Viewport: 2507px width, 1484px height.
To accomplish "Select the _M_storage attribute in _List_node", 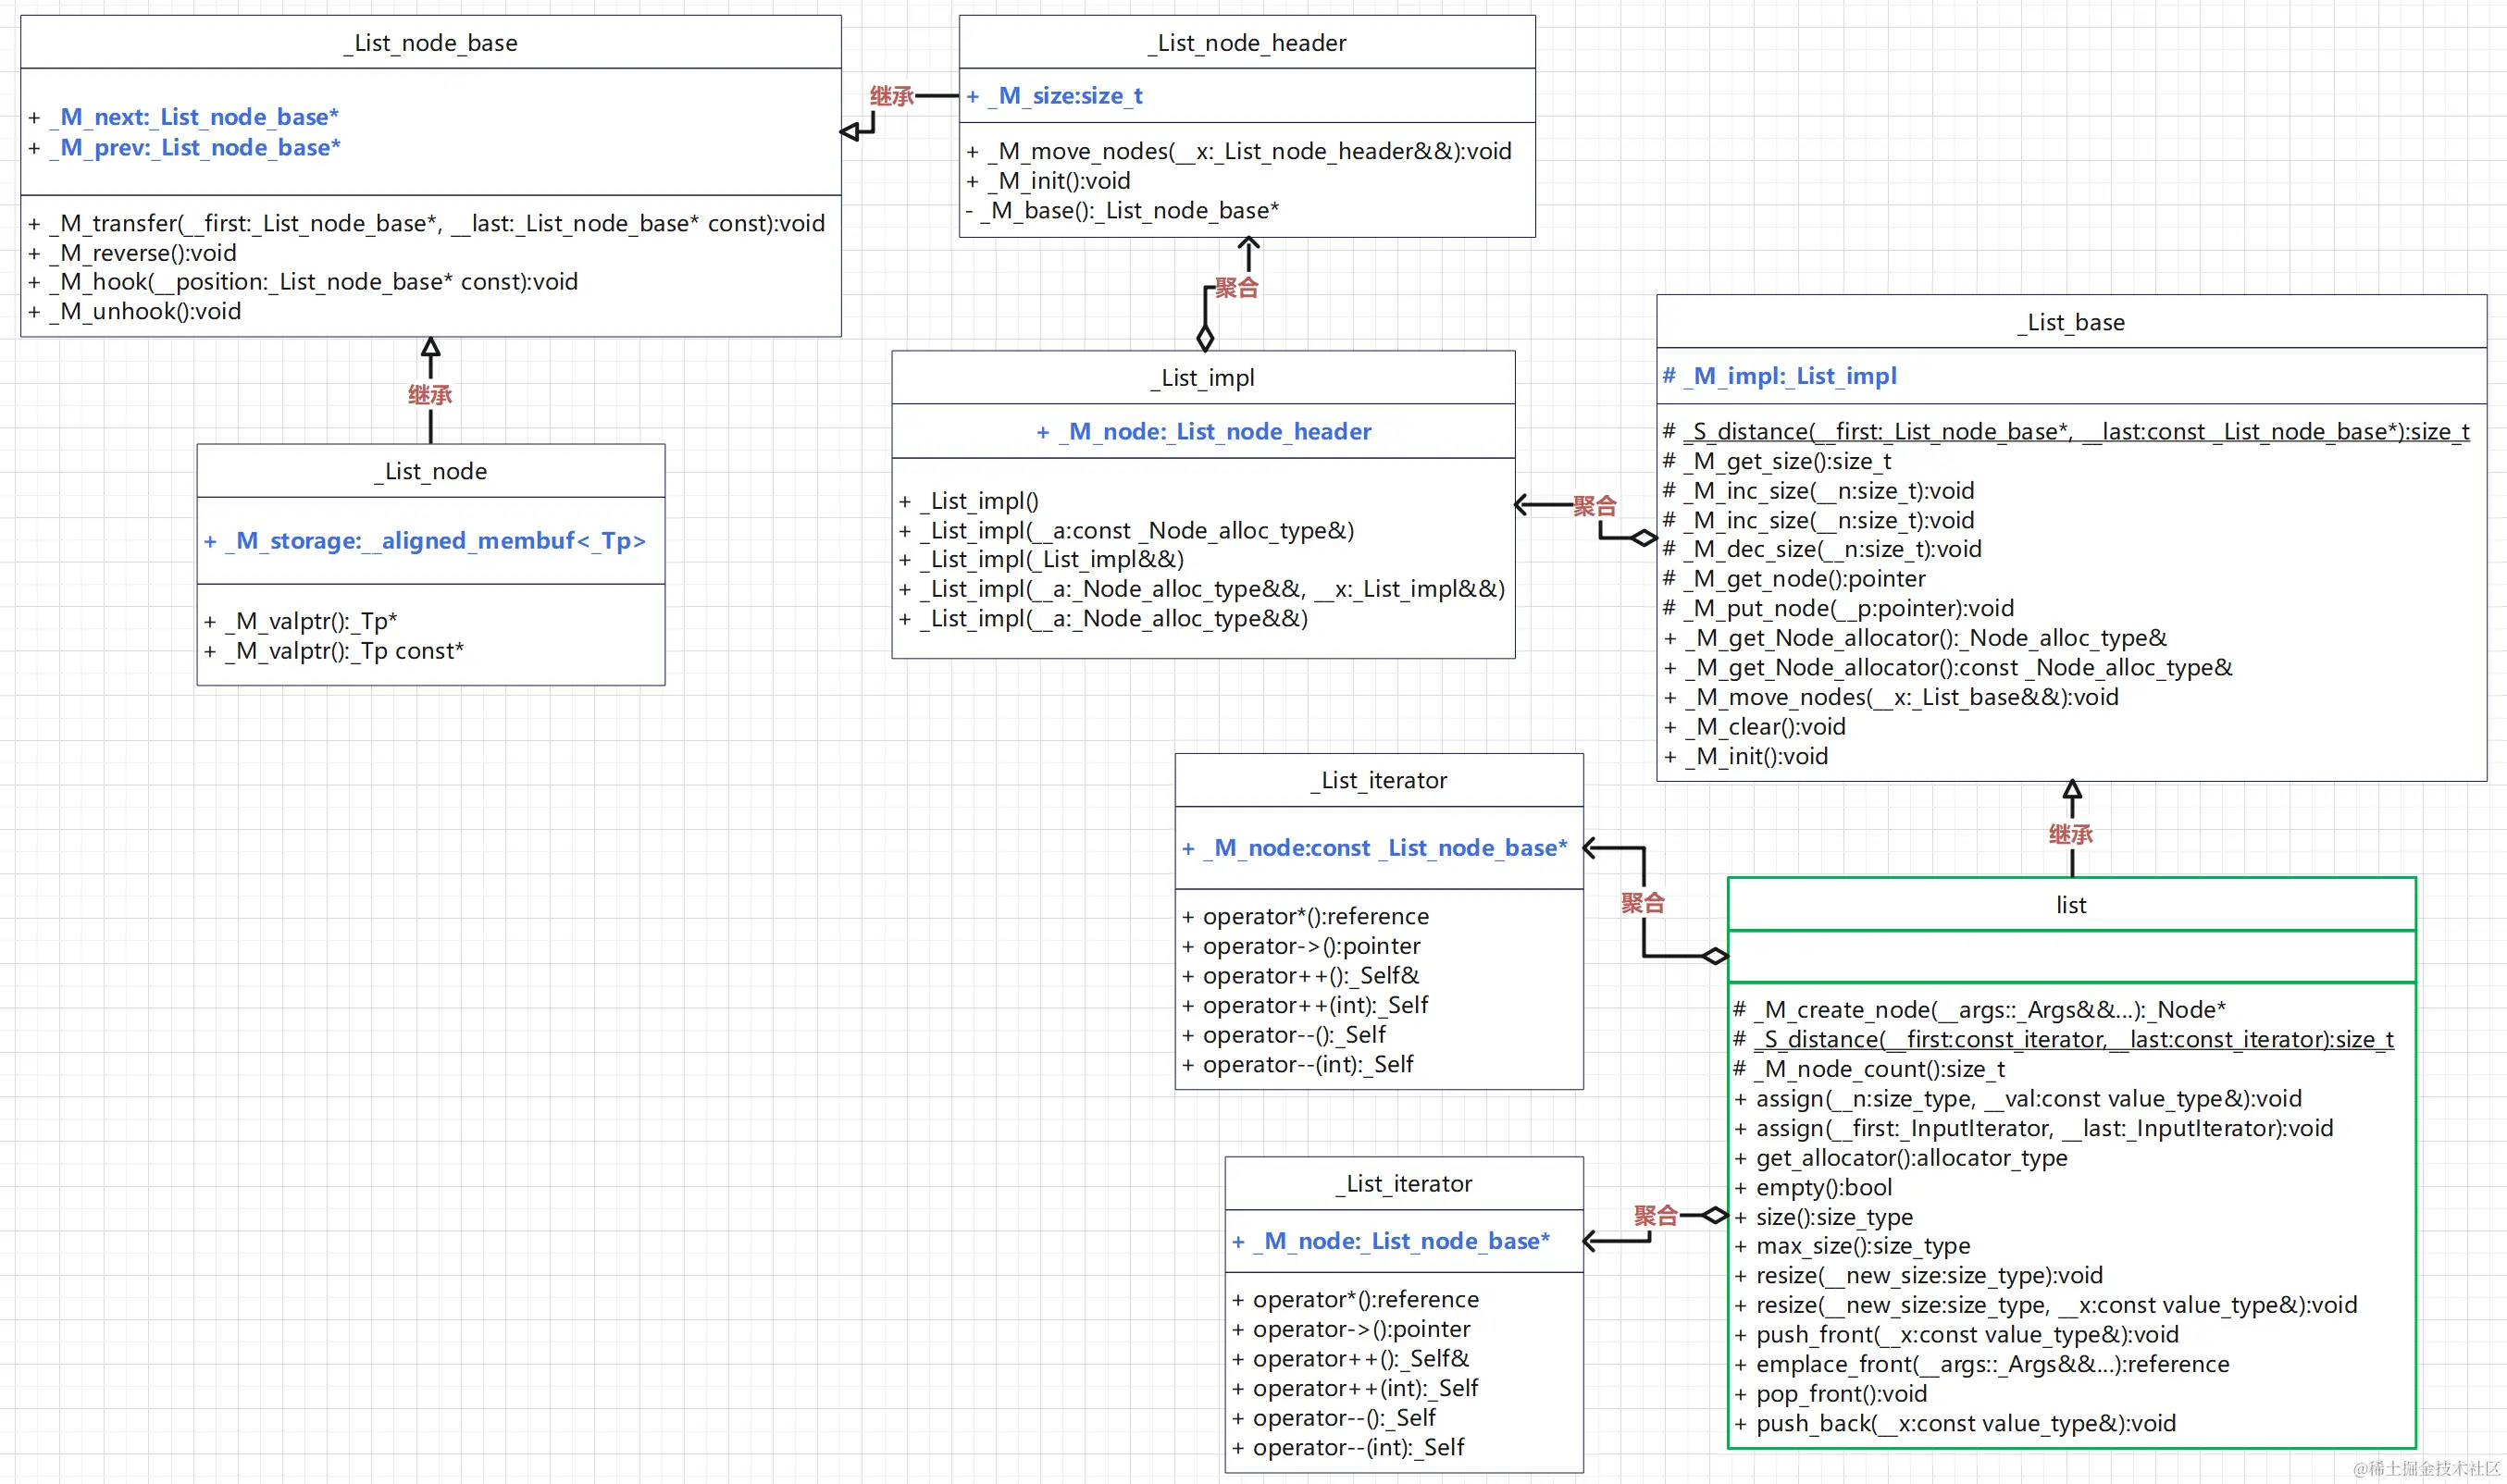I will 425,541.
